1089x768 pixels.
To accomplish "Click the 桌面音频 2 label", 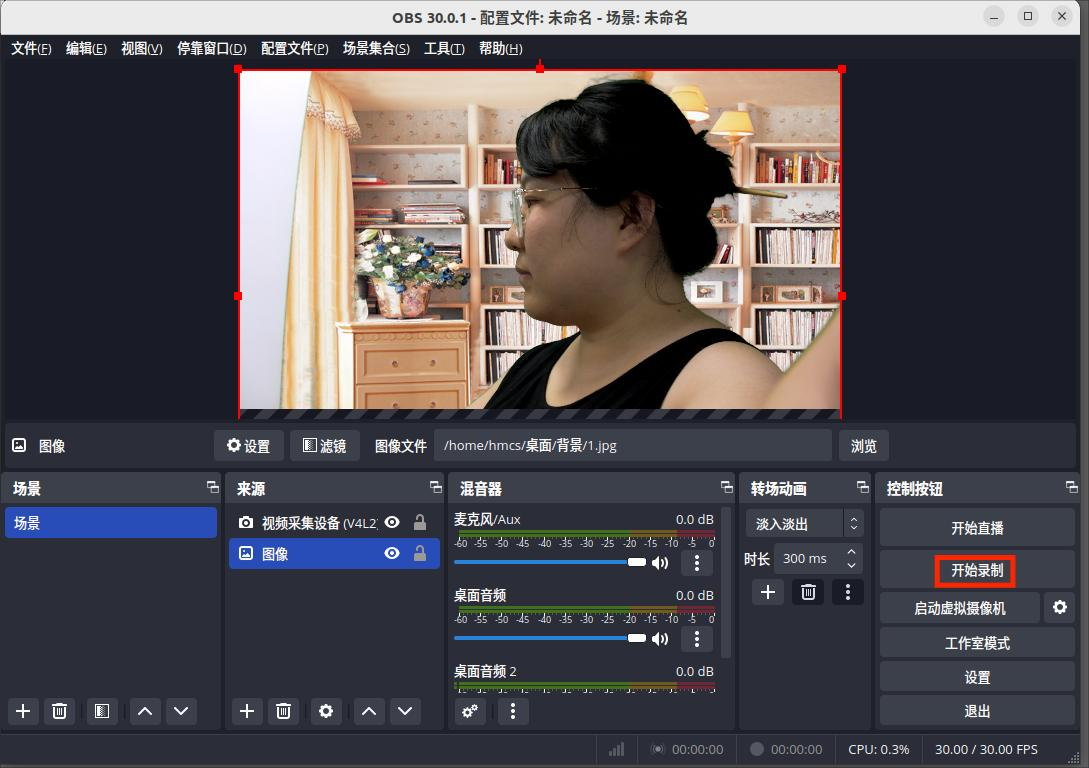I will pos(485,671).
